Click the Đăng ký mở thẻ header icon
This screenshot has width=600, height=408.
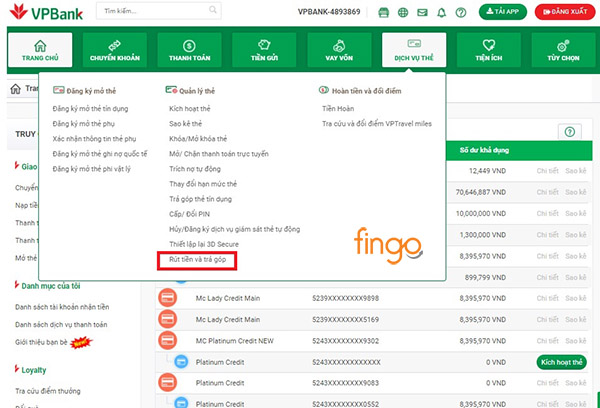tap(59, 90)
